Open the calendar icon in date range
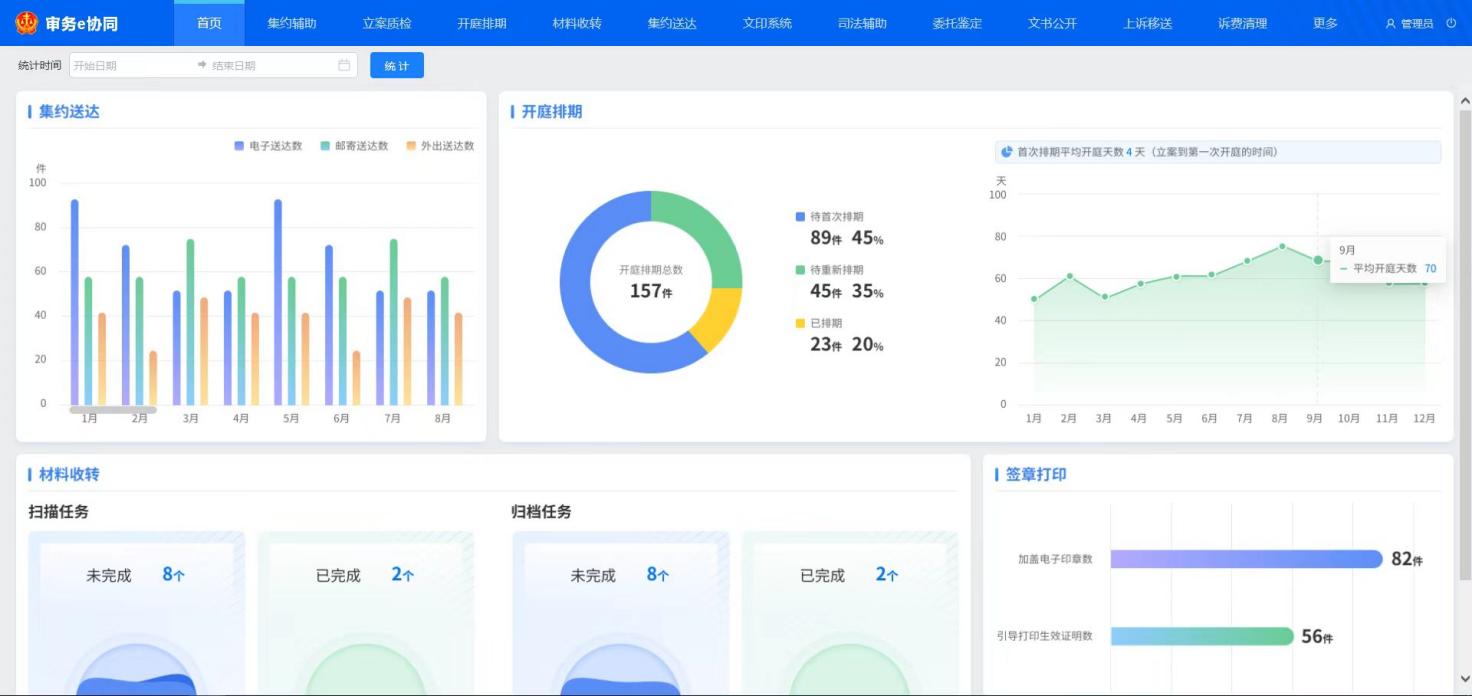The height and width of the screenshot is (696, 1472). tap(344, 66)
